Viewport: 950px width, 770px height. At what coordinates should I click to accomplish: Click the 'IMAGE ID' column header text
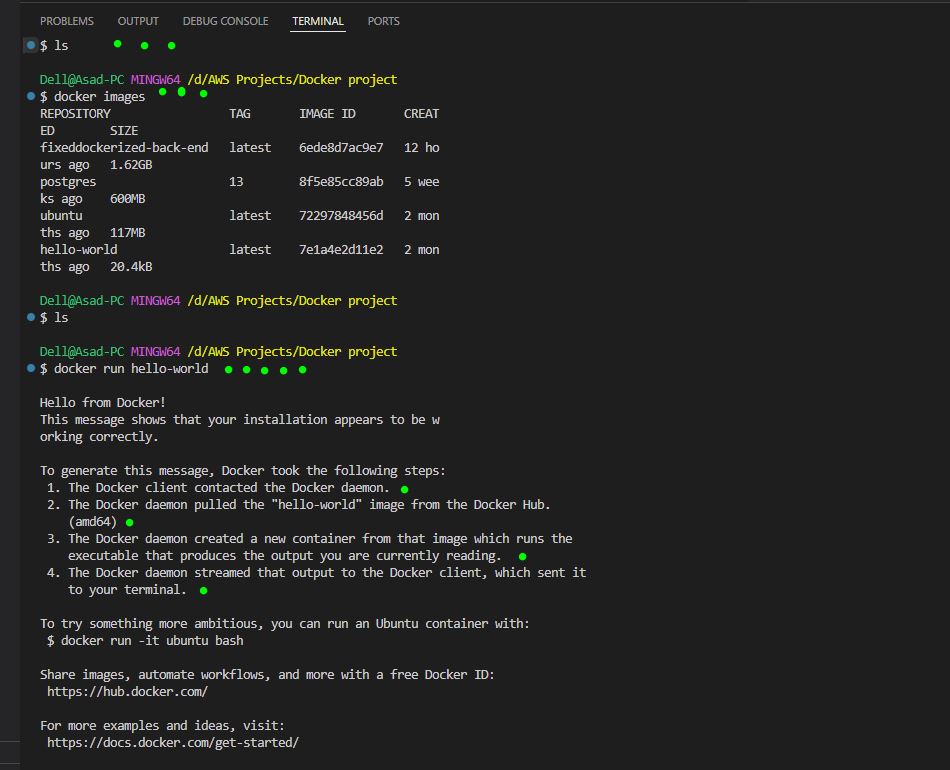327,114
